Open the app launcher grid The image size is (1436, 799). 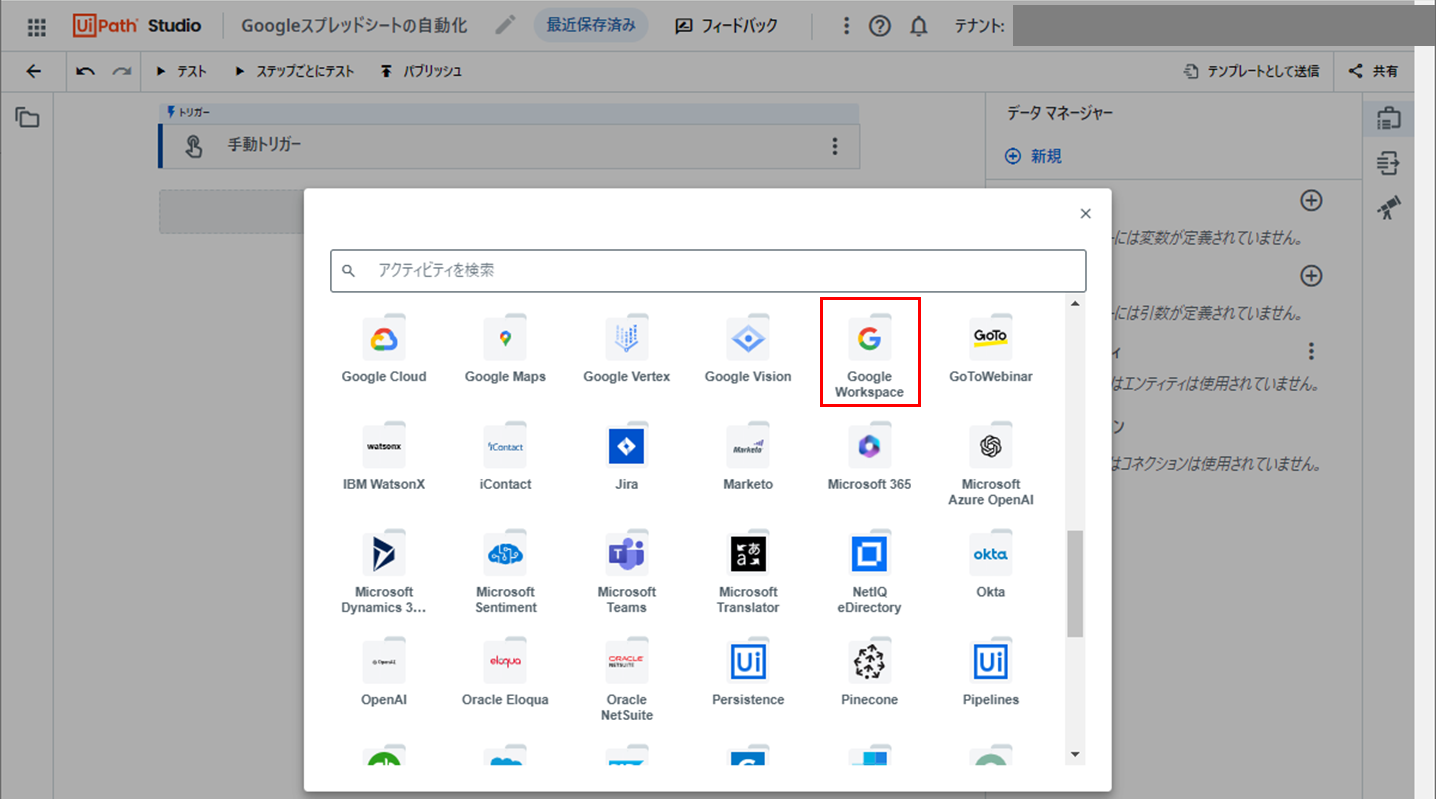[x=36, y=26]
